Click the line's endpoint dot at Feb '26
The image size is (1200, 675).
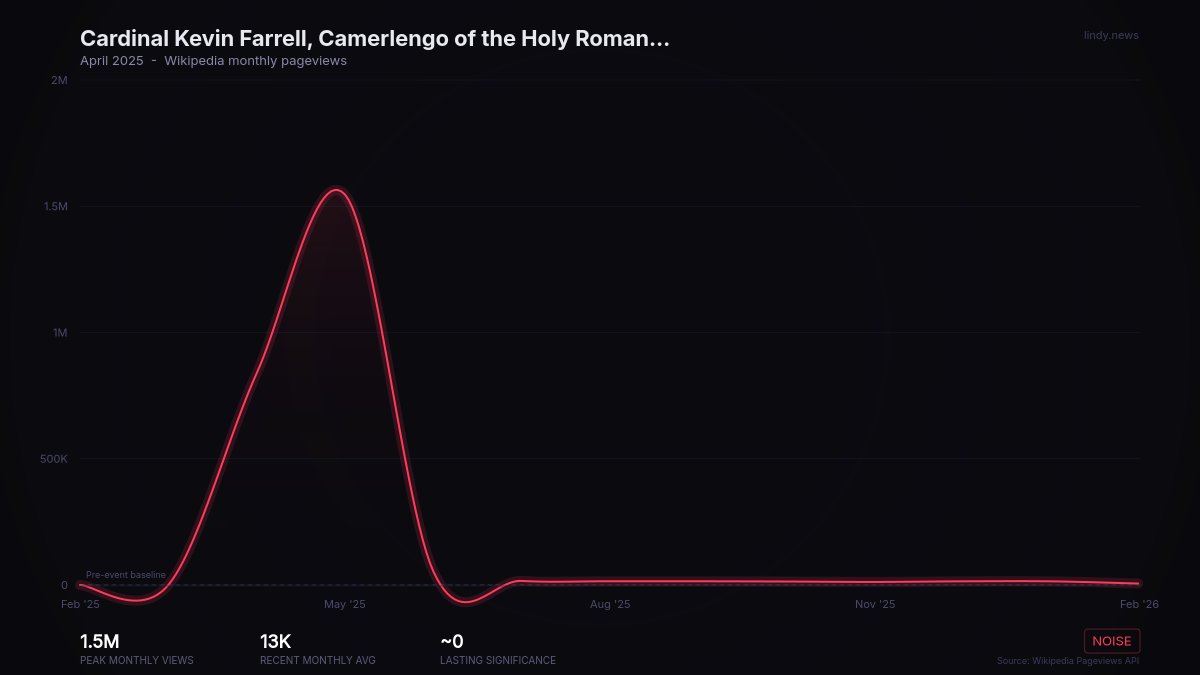(1138, 583)
